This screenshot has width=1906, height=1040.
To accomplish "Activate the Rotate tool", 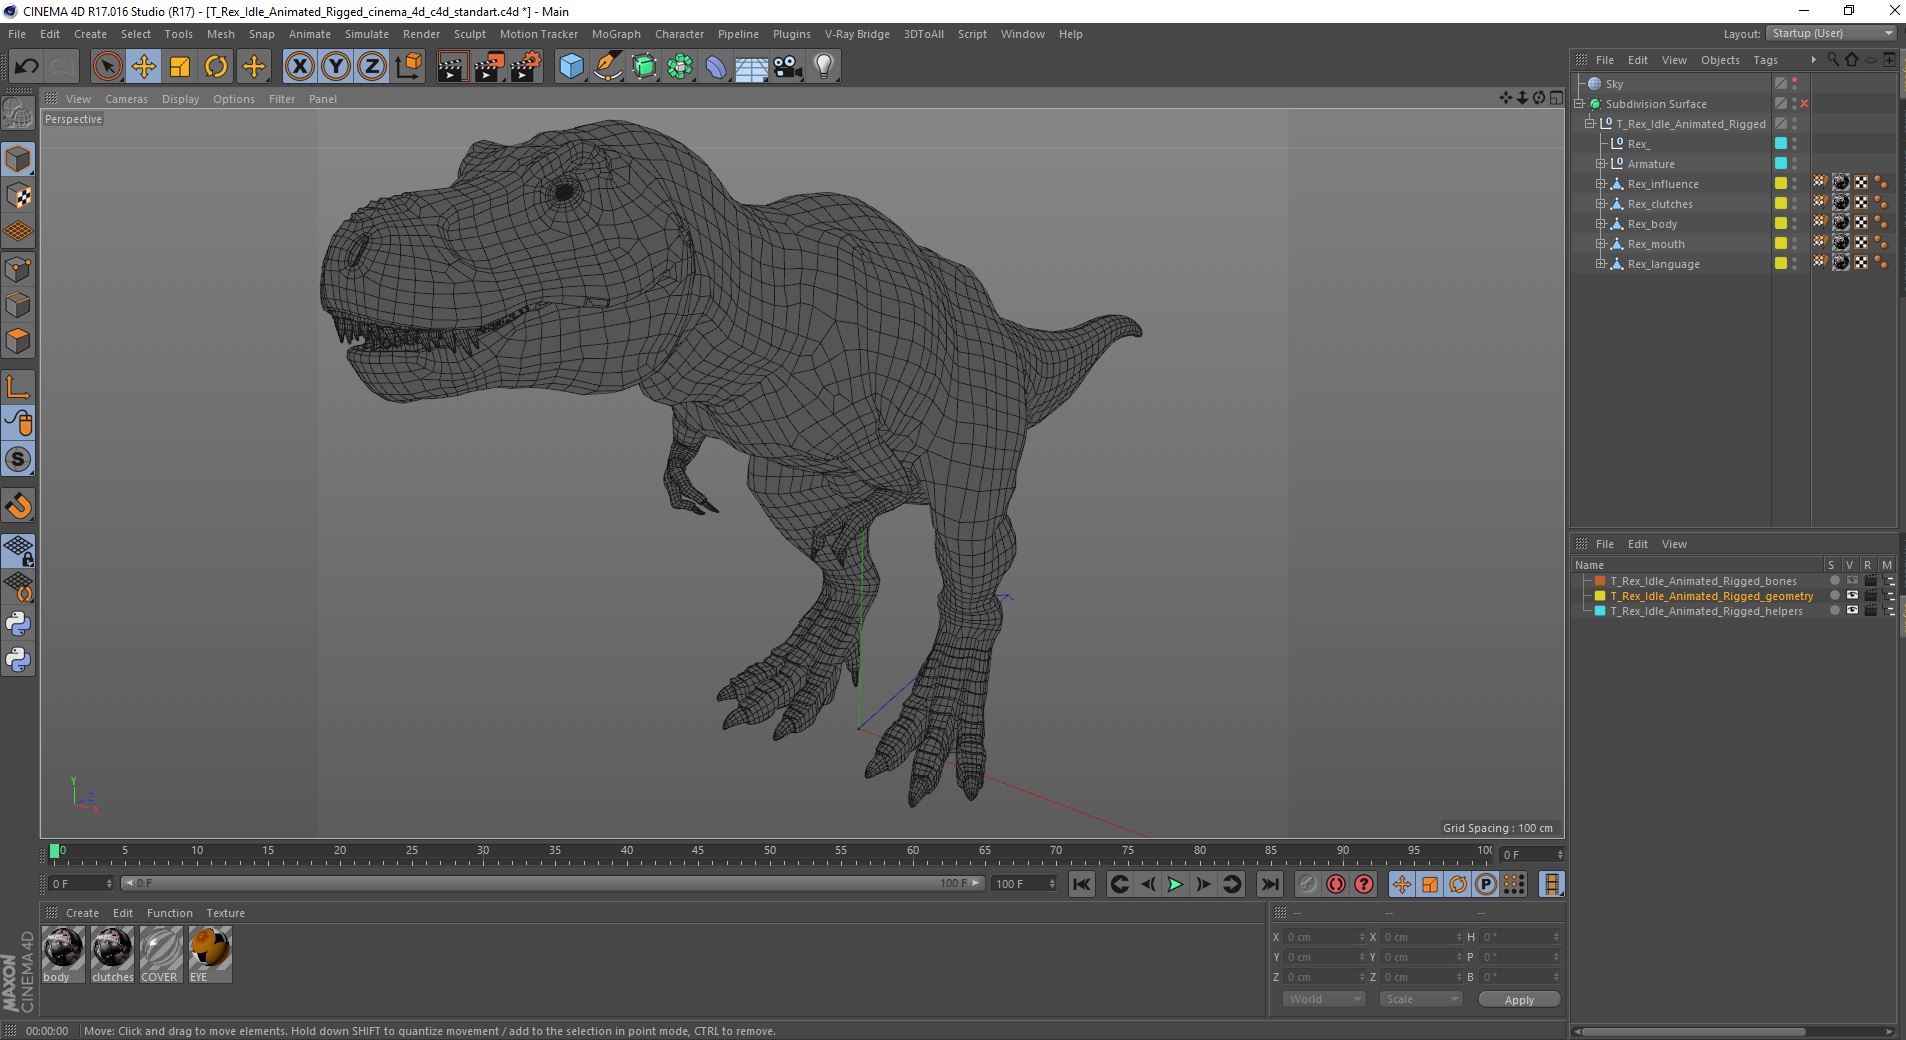I will 216,67.
